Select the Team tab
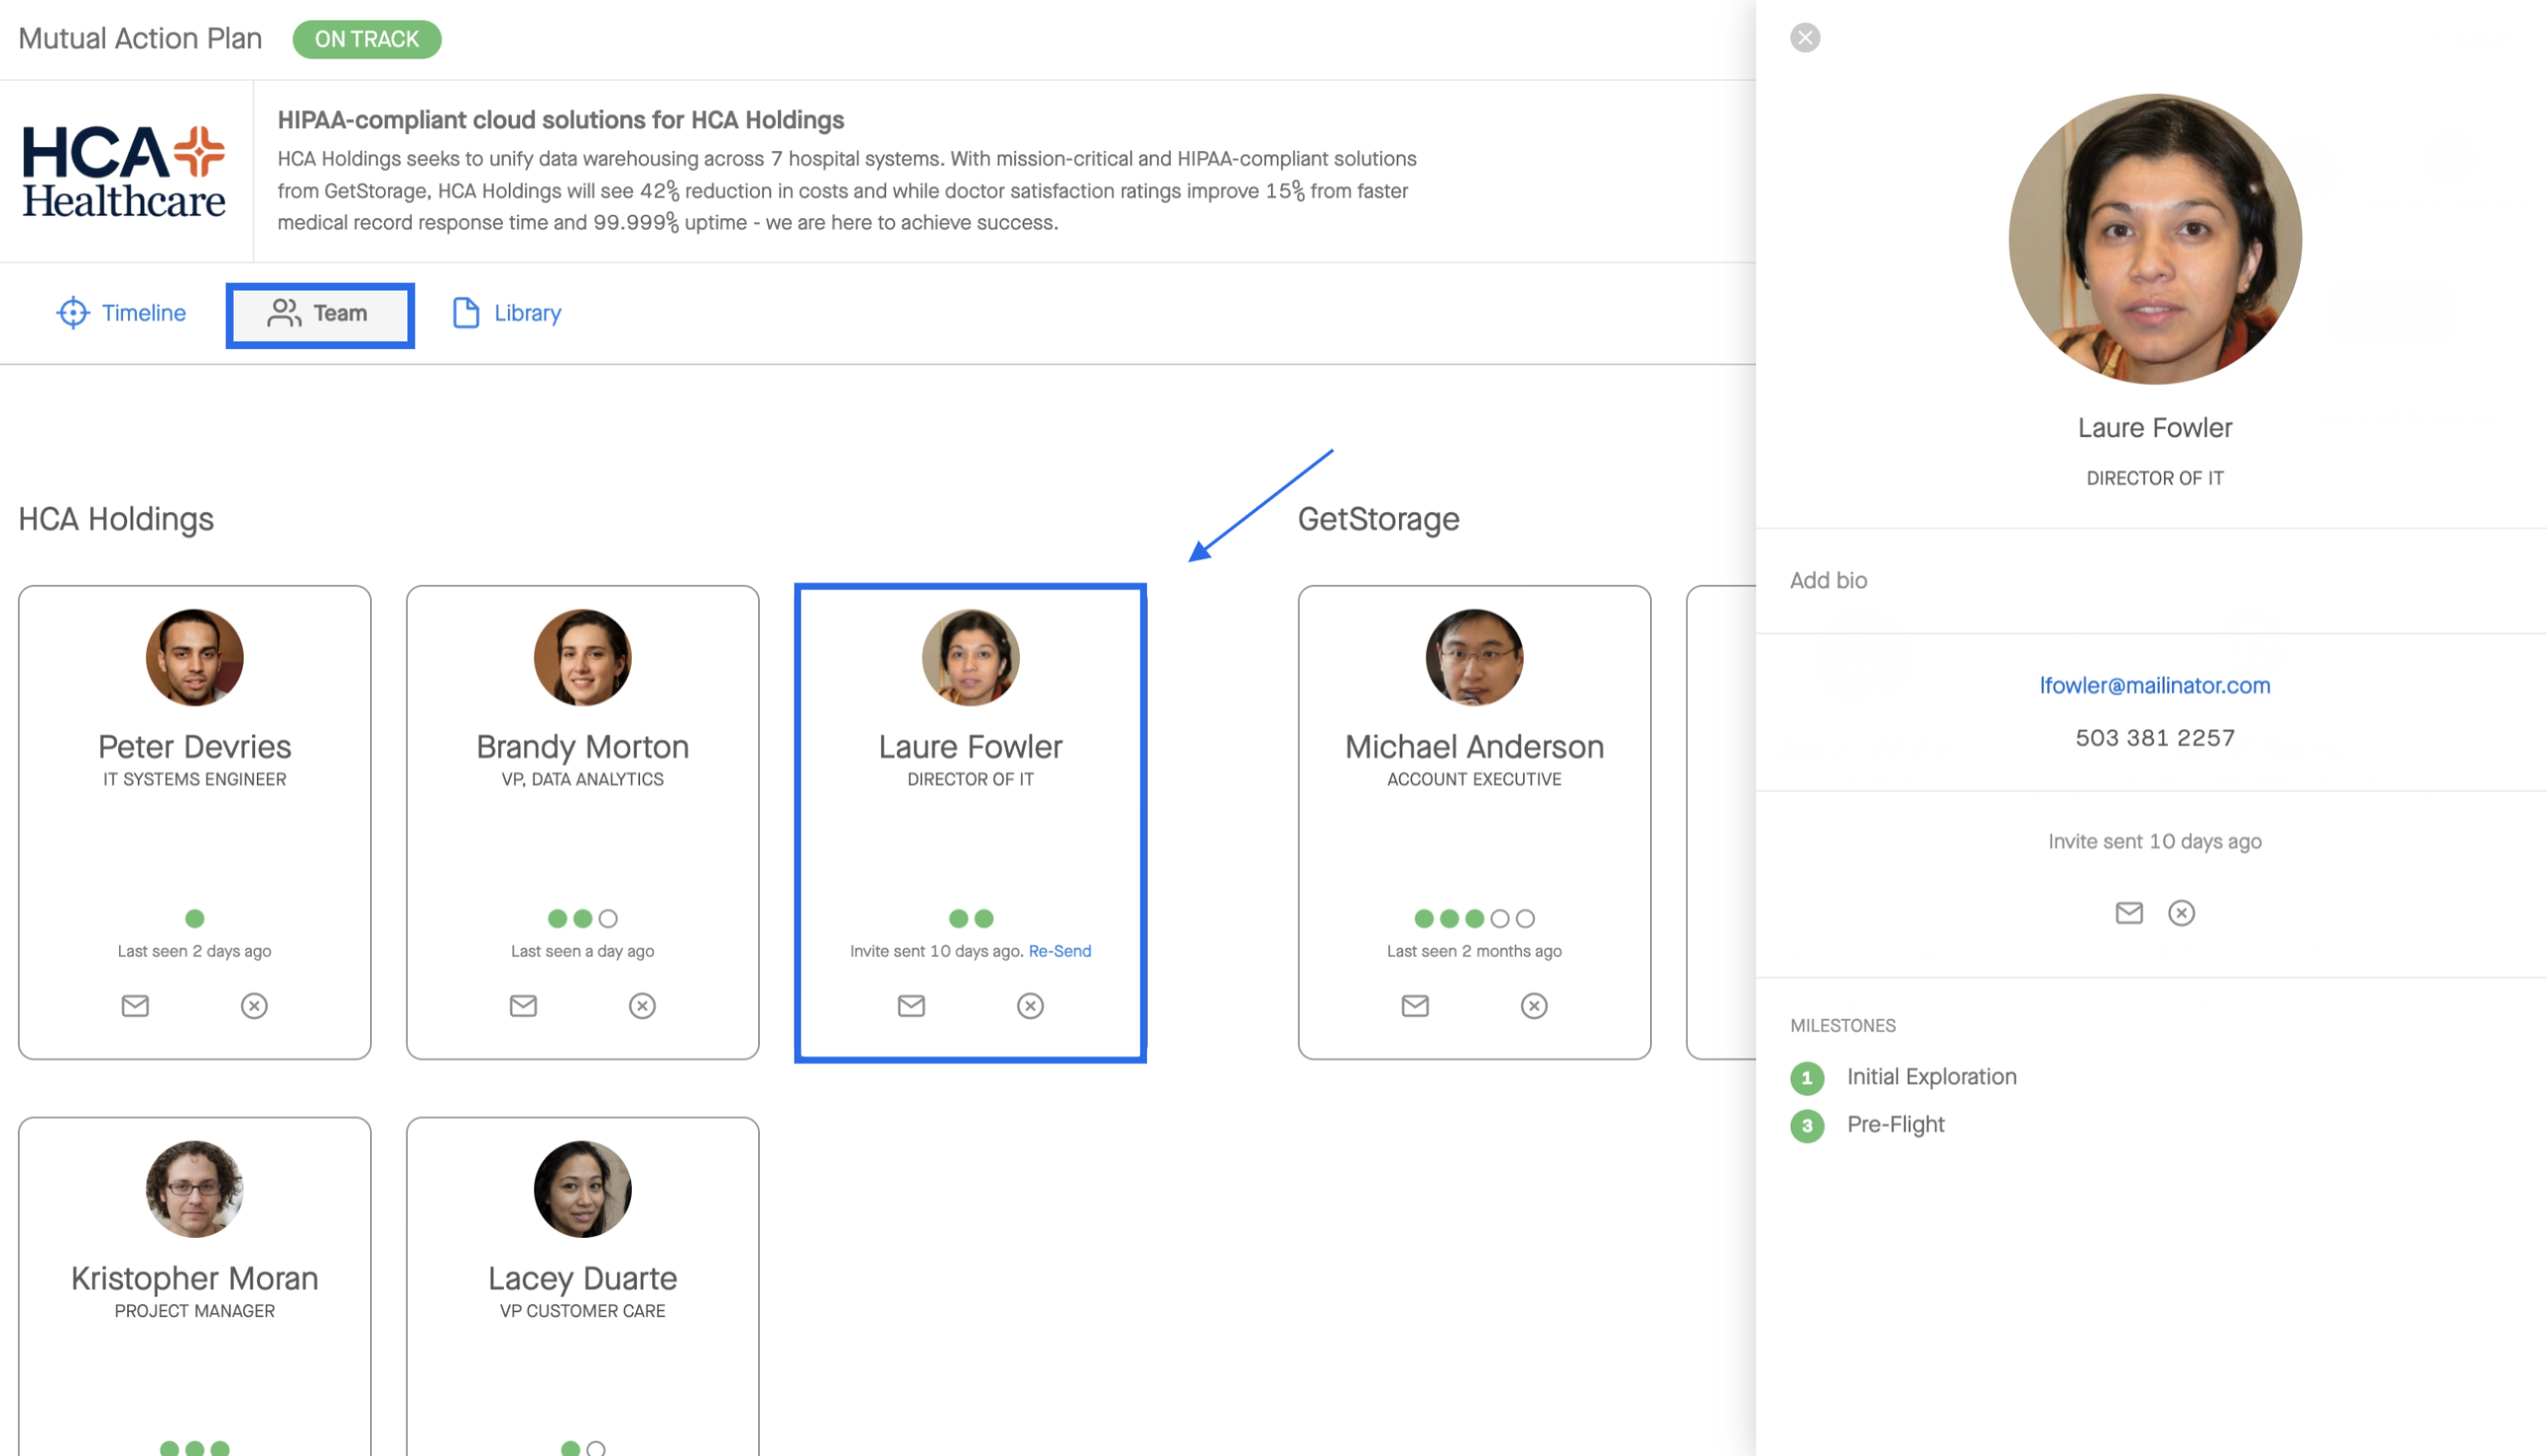Viewport: 2547px width, 1456px height. click(320, 314)
